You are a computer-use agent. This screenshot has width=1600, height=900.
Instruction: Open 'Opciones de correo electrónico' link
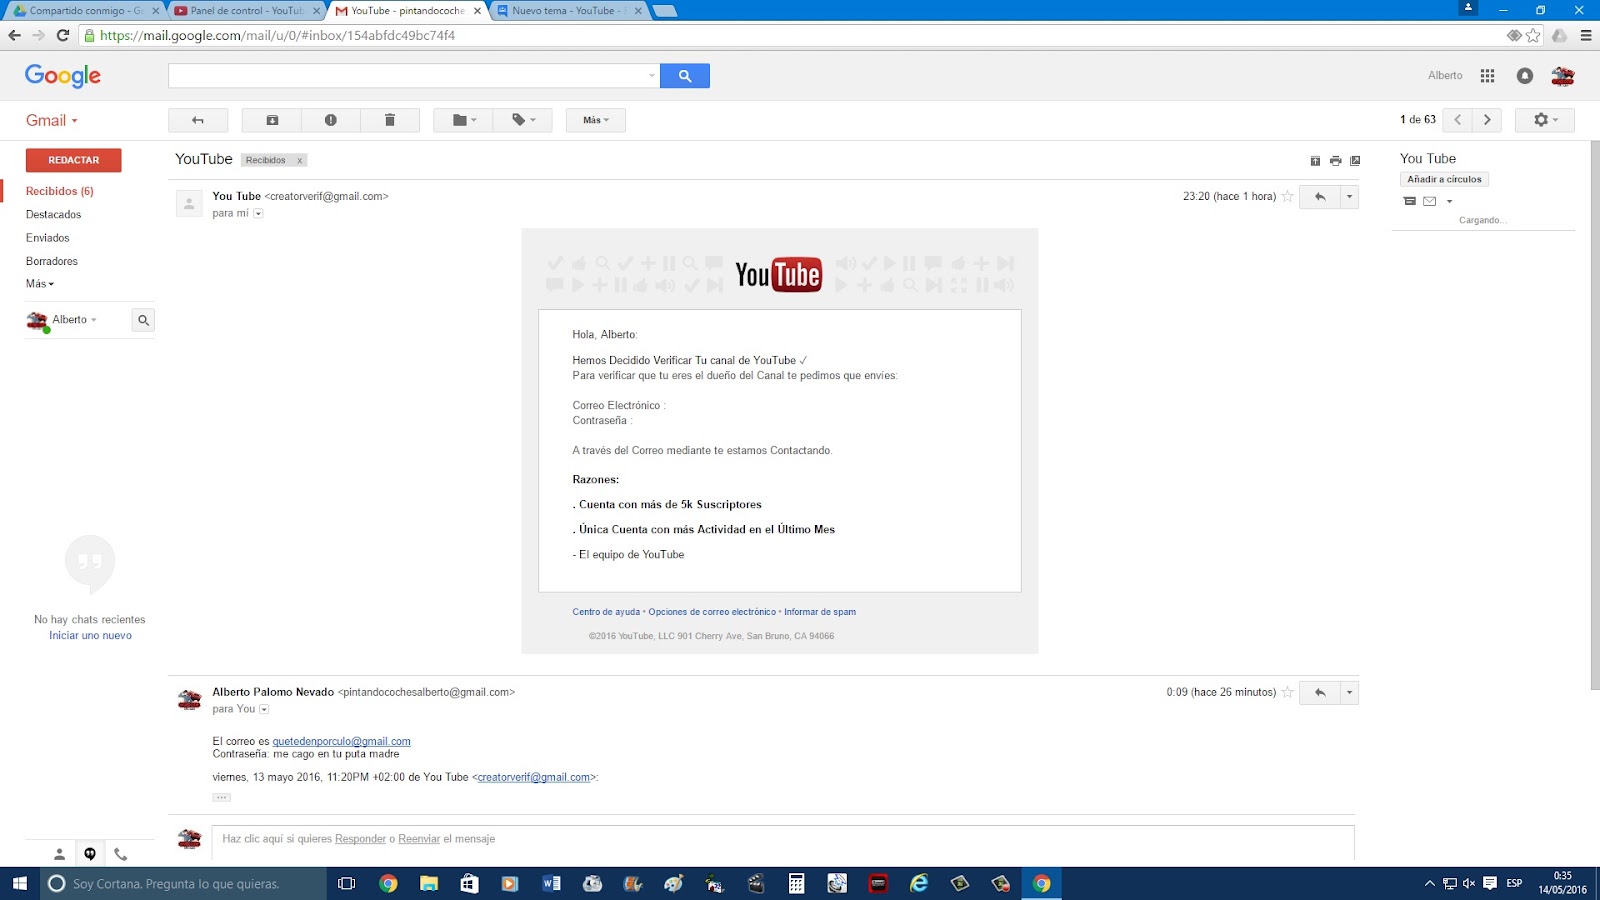712,612
